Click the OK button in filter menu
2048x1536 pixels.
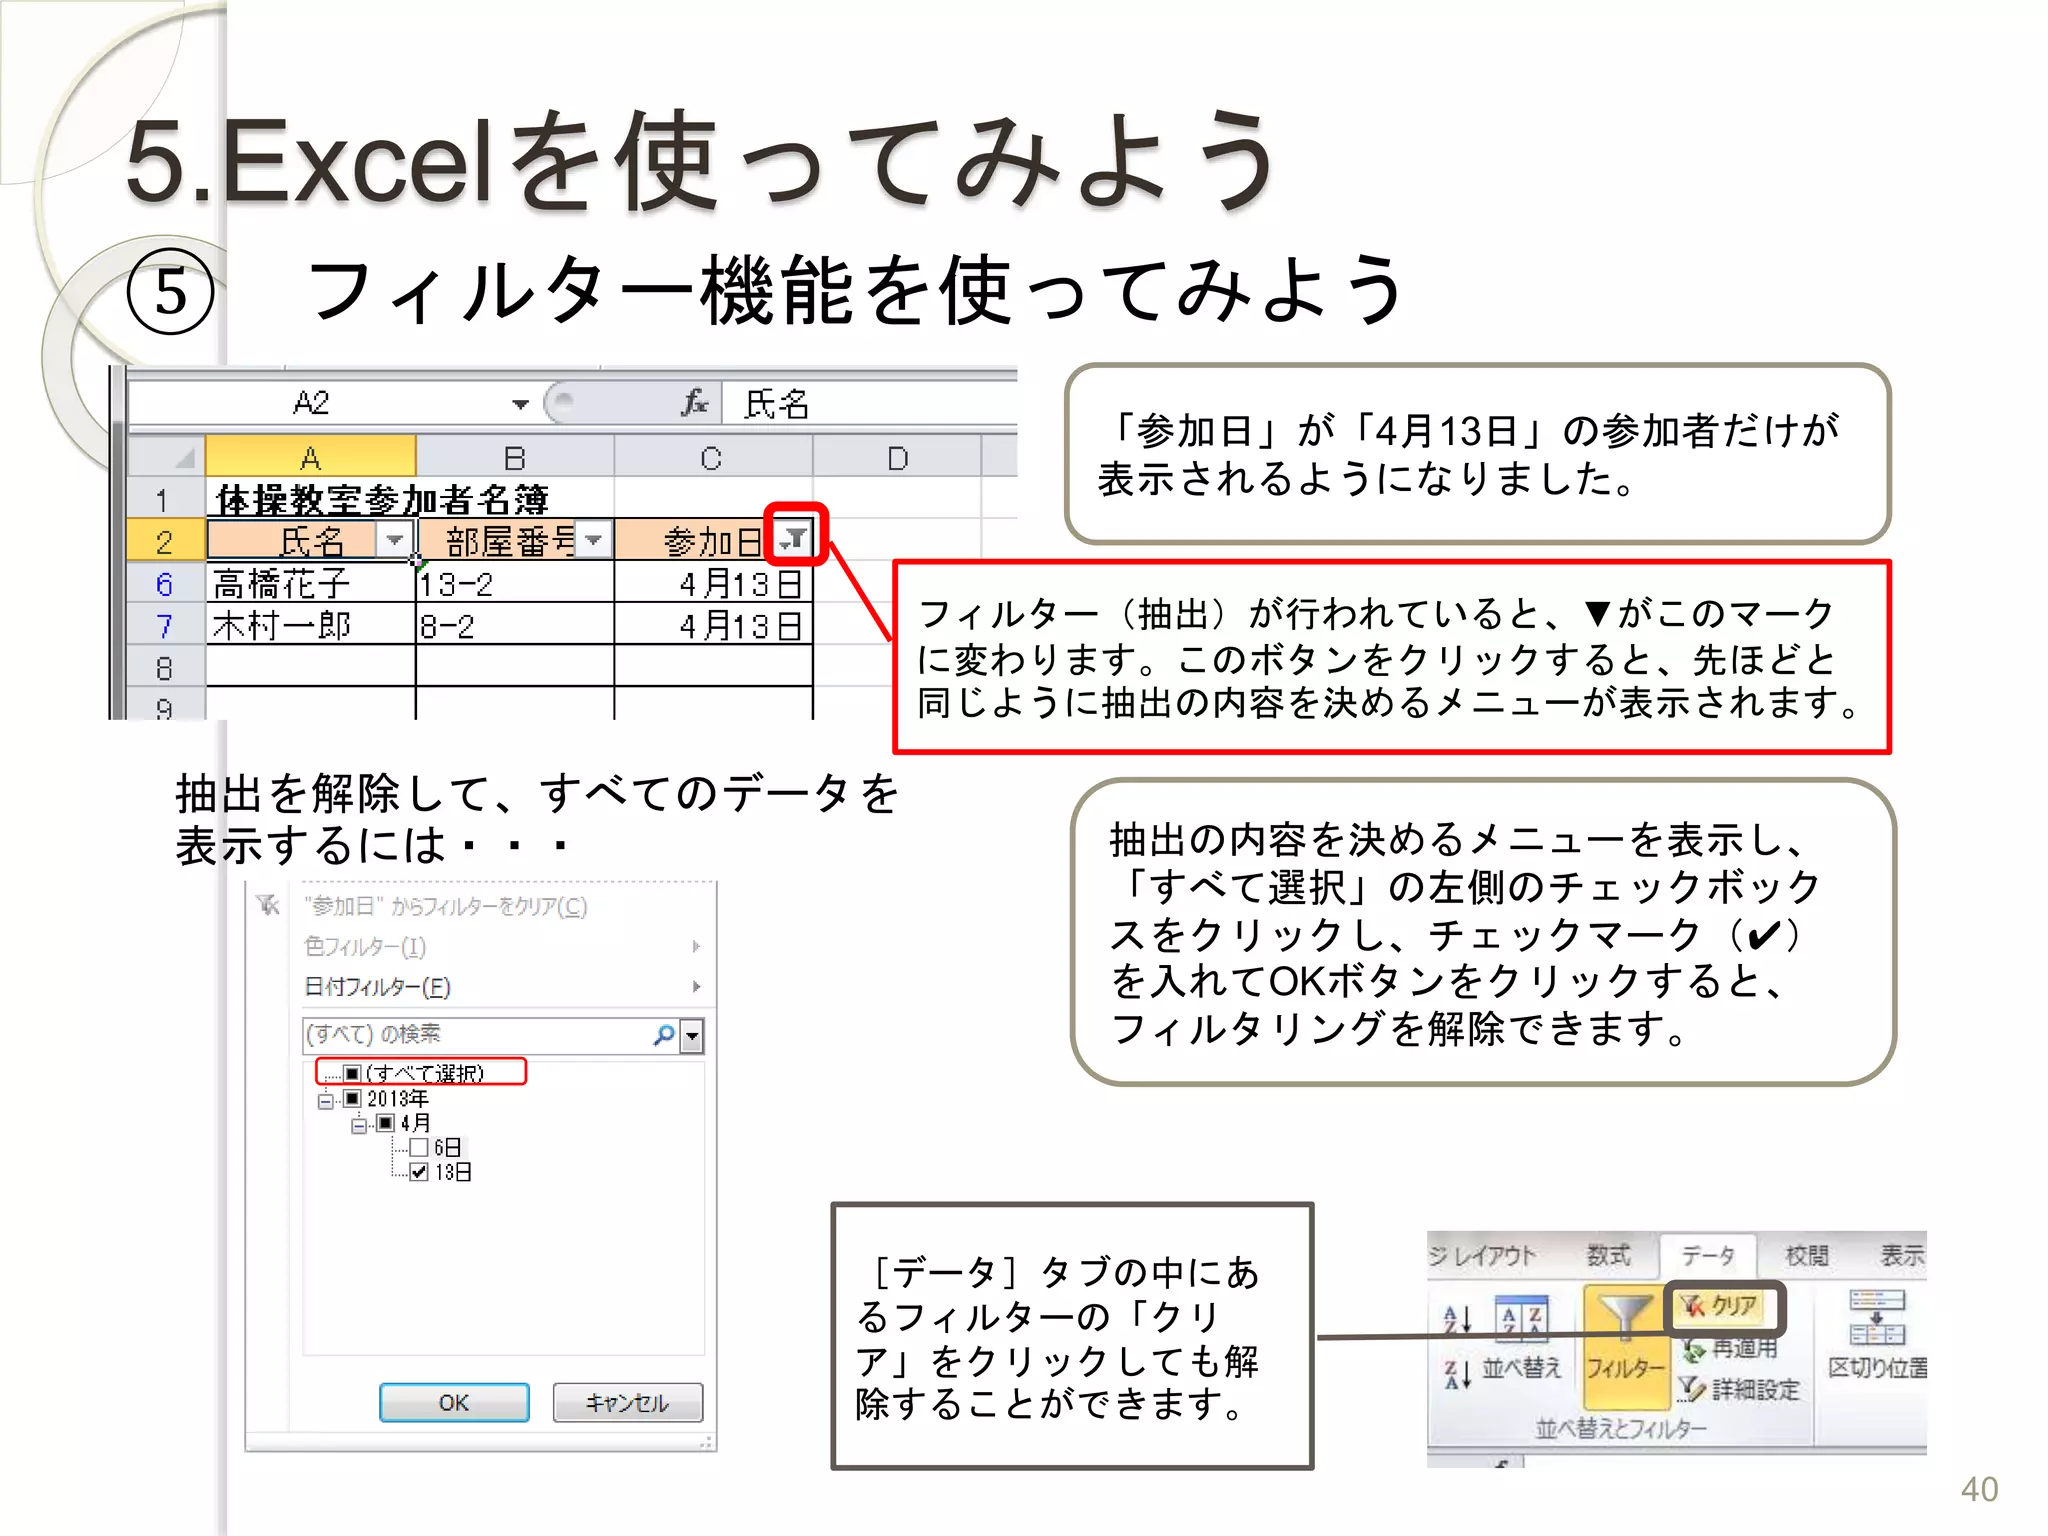click(x=454, y=1402)
